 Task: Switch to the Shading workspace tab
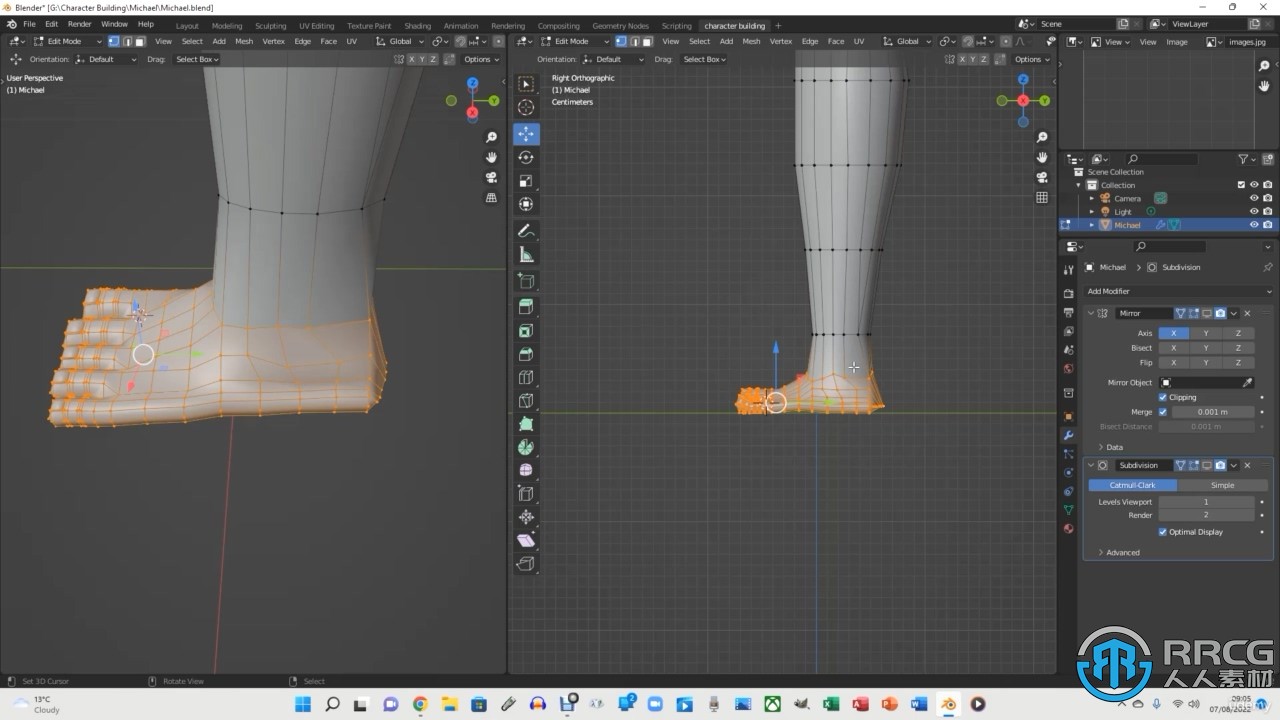point(417,25)
